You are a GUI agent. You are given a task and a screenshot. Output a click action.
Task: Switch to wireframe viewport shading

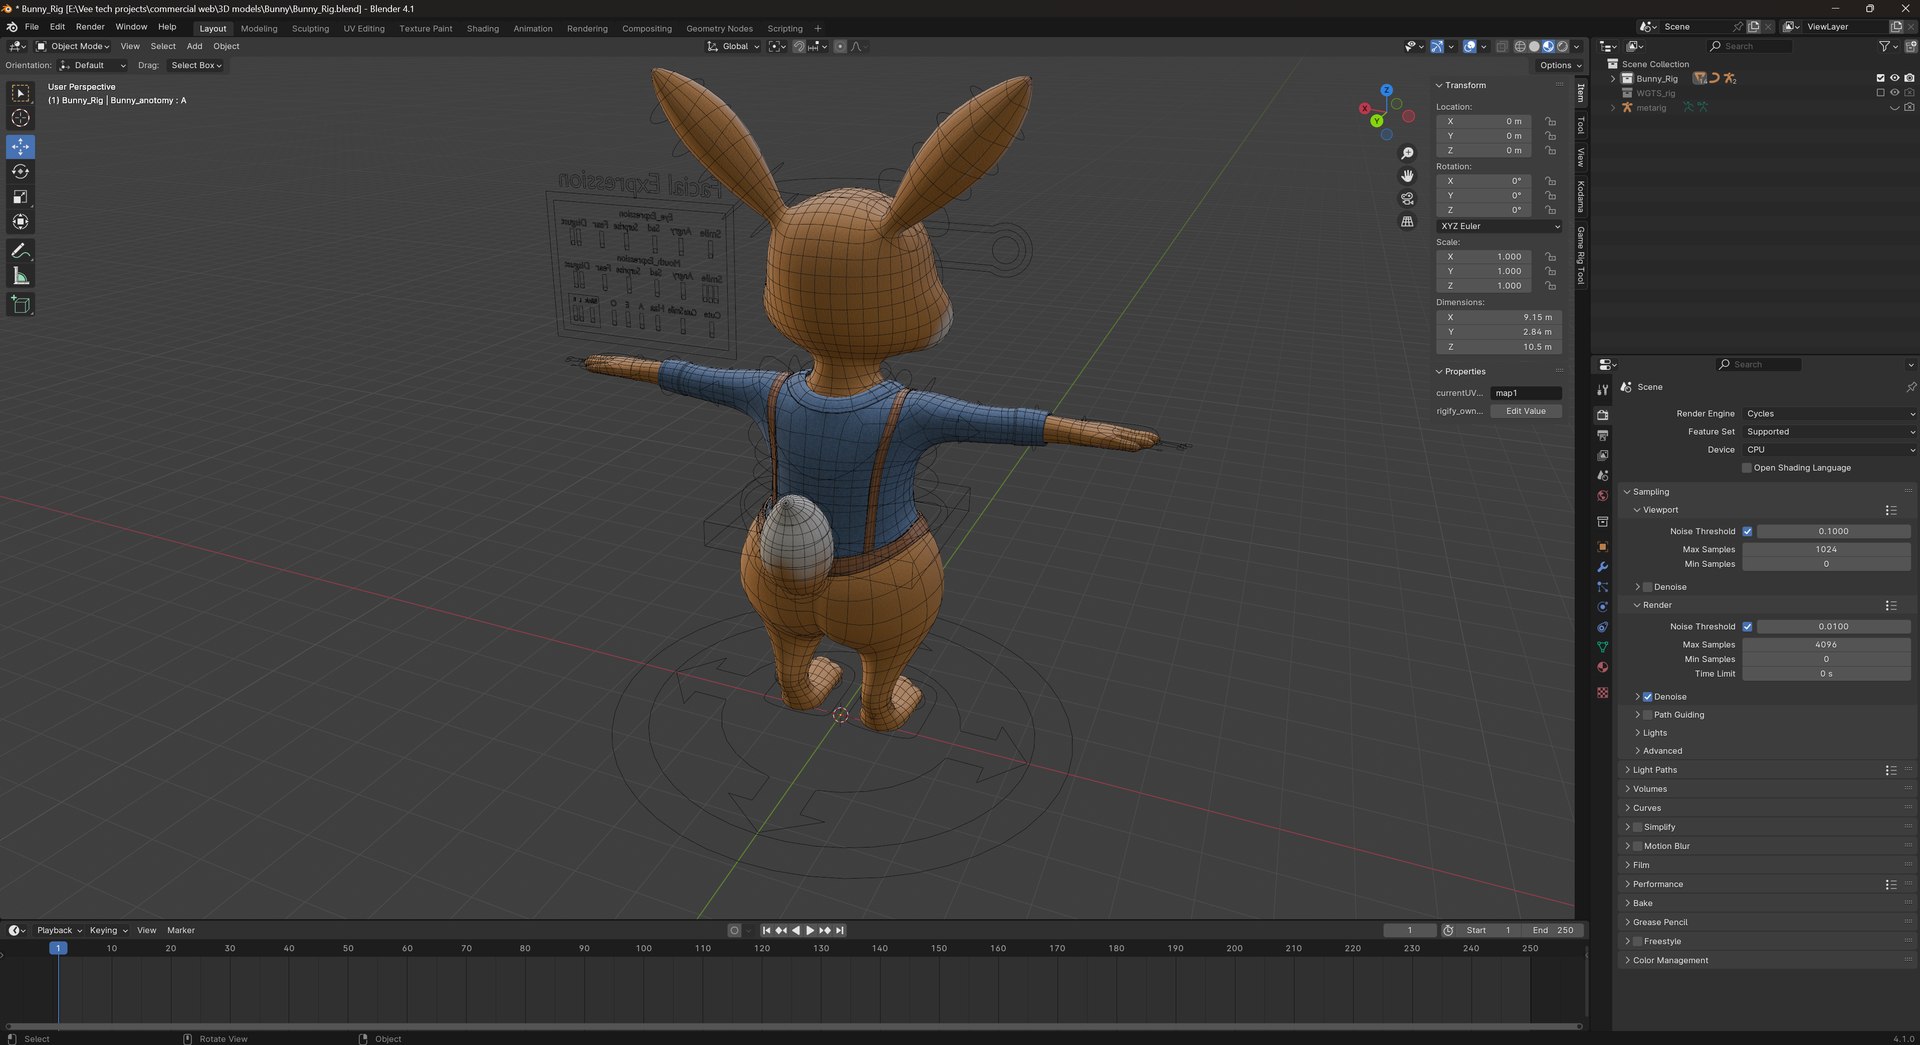point(1520,46)
